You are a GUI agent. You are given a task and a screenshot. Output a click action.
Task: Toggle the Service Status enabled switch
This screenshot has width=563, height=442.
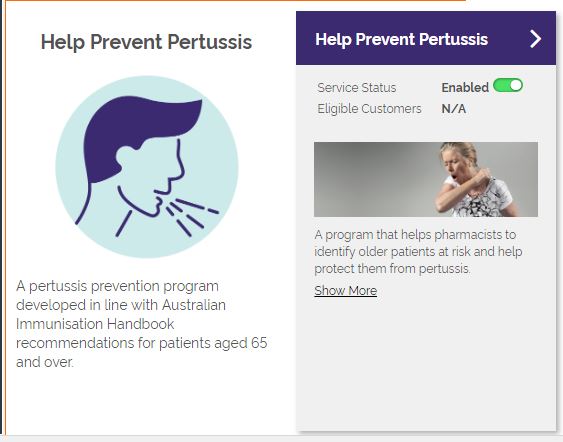coord(508,85)
